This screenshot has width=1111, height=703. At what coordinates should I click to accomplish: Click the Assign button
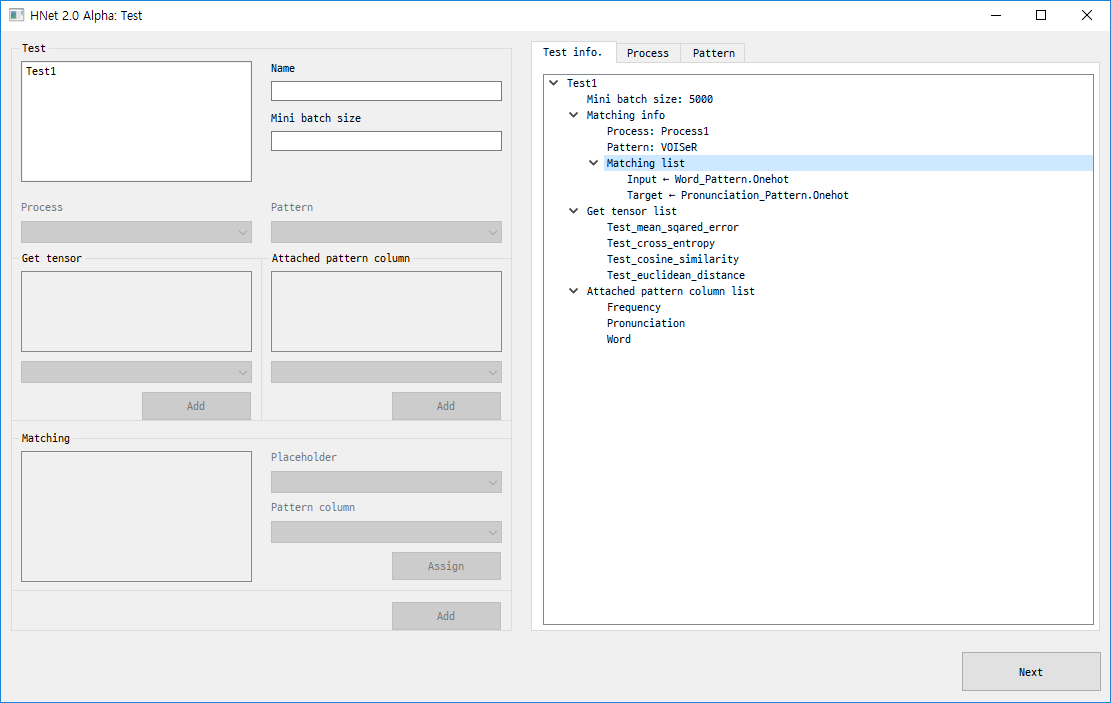tap(446, 565)
